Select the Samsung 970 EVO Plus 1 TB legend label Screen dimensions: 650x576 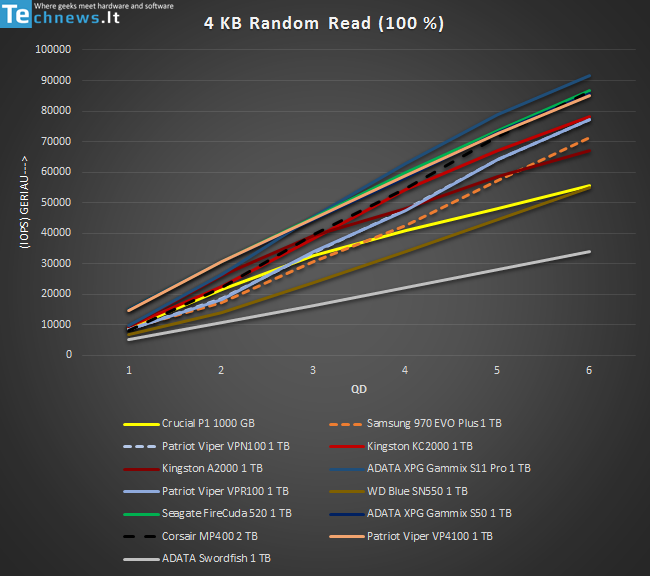tap(434, 423)
